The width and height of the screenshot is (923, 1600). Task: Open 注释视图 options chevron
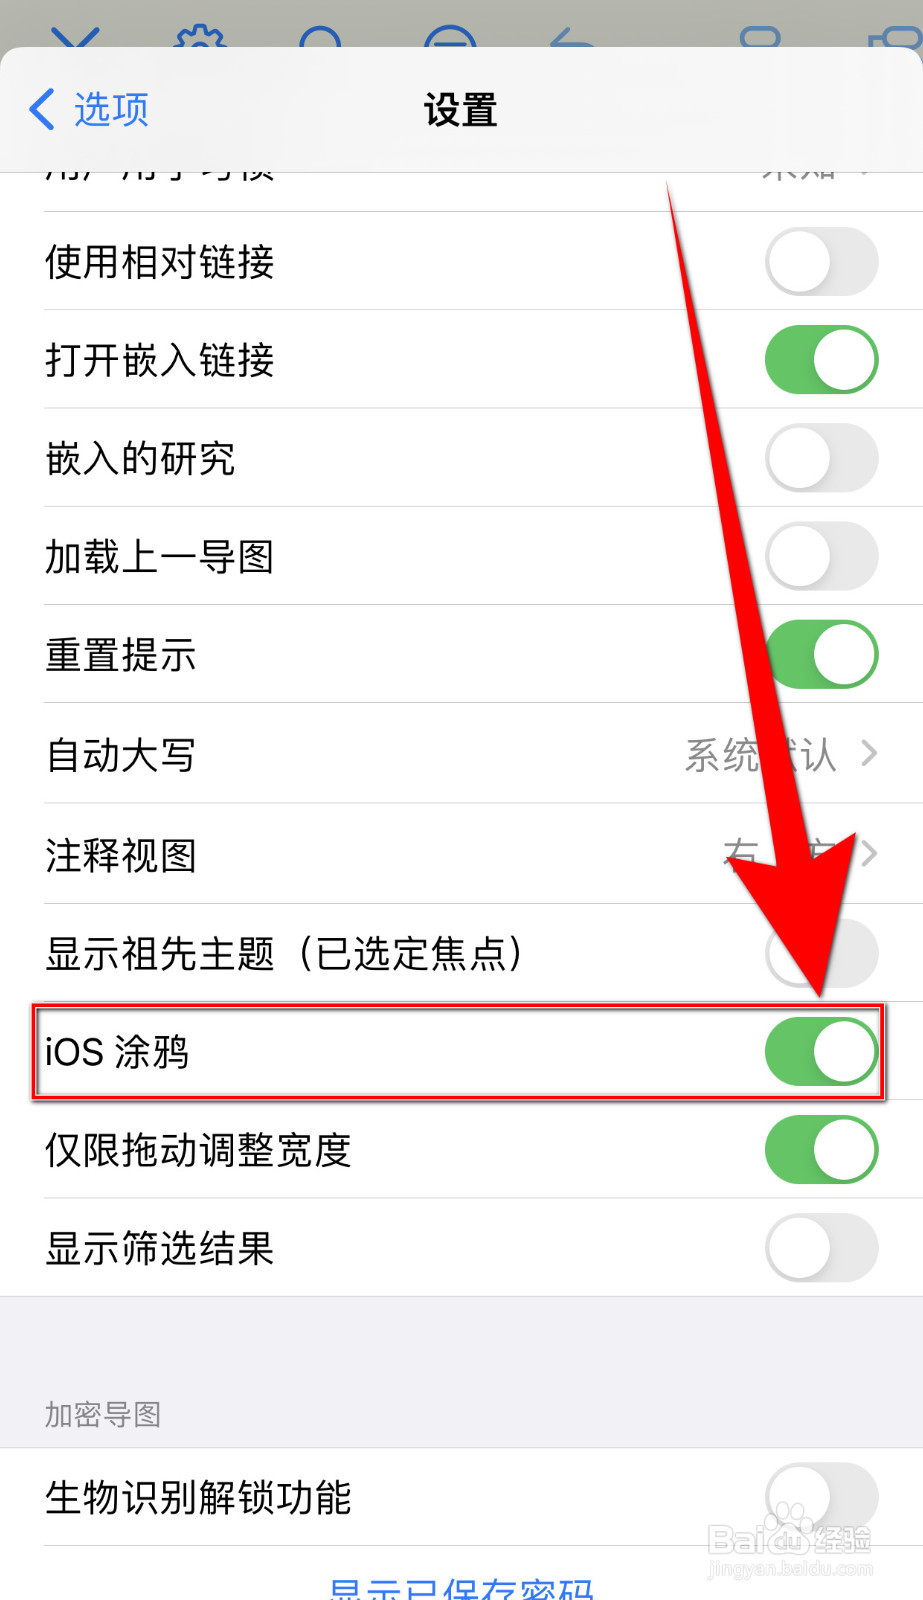tap(869, 854)
